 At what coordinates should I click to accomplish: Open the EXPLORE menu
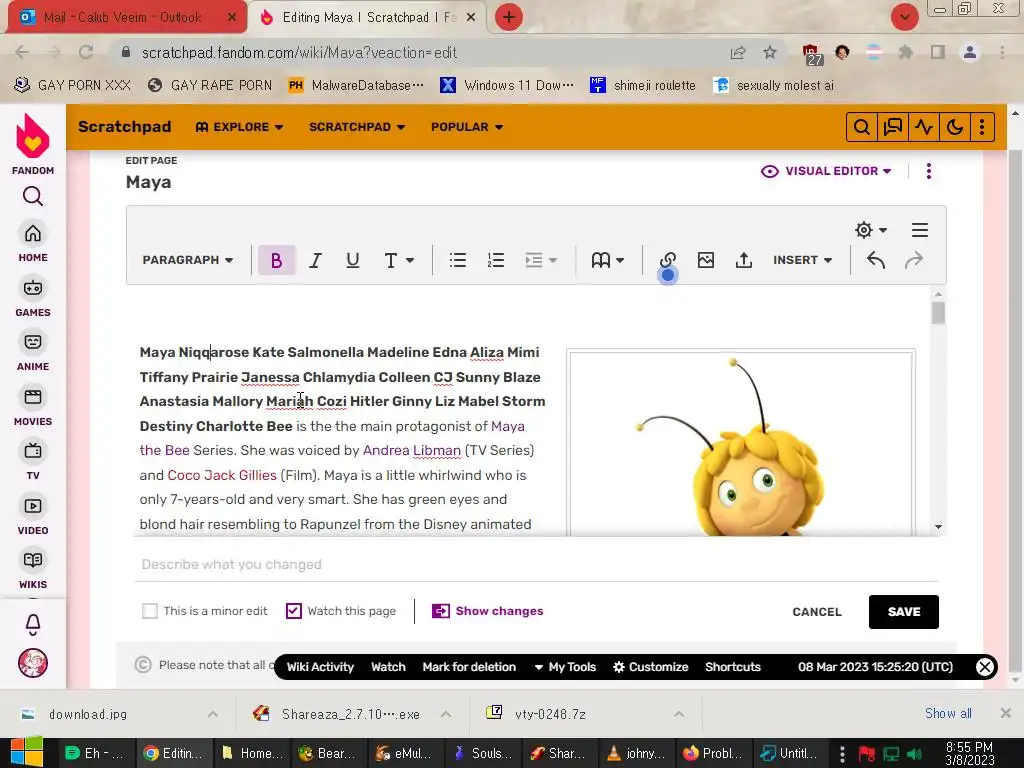pyautogui.click(x=240, y=127)
